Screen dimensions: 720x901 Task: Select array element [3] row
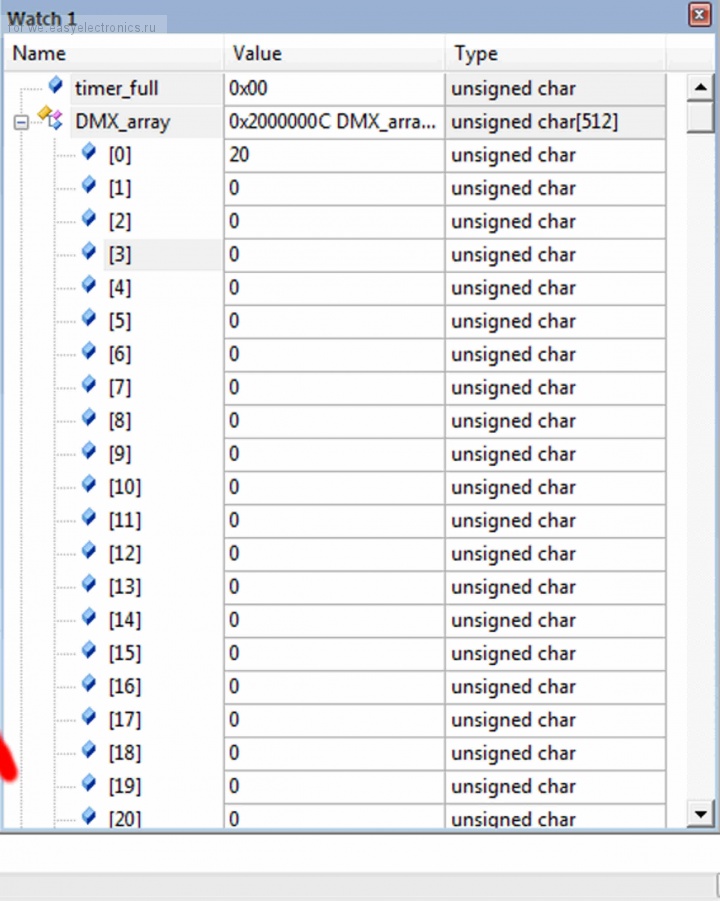[120, 255]
